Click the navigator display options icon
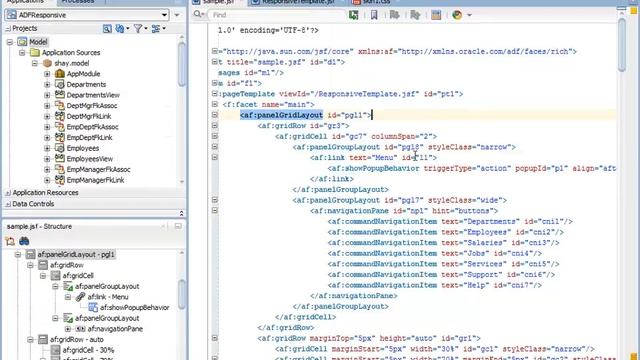The width and height of the screenshot is (640, 360). tap(156, 29)
